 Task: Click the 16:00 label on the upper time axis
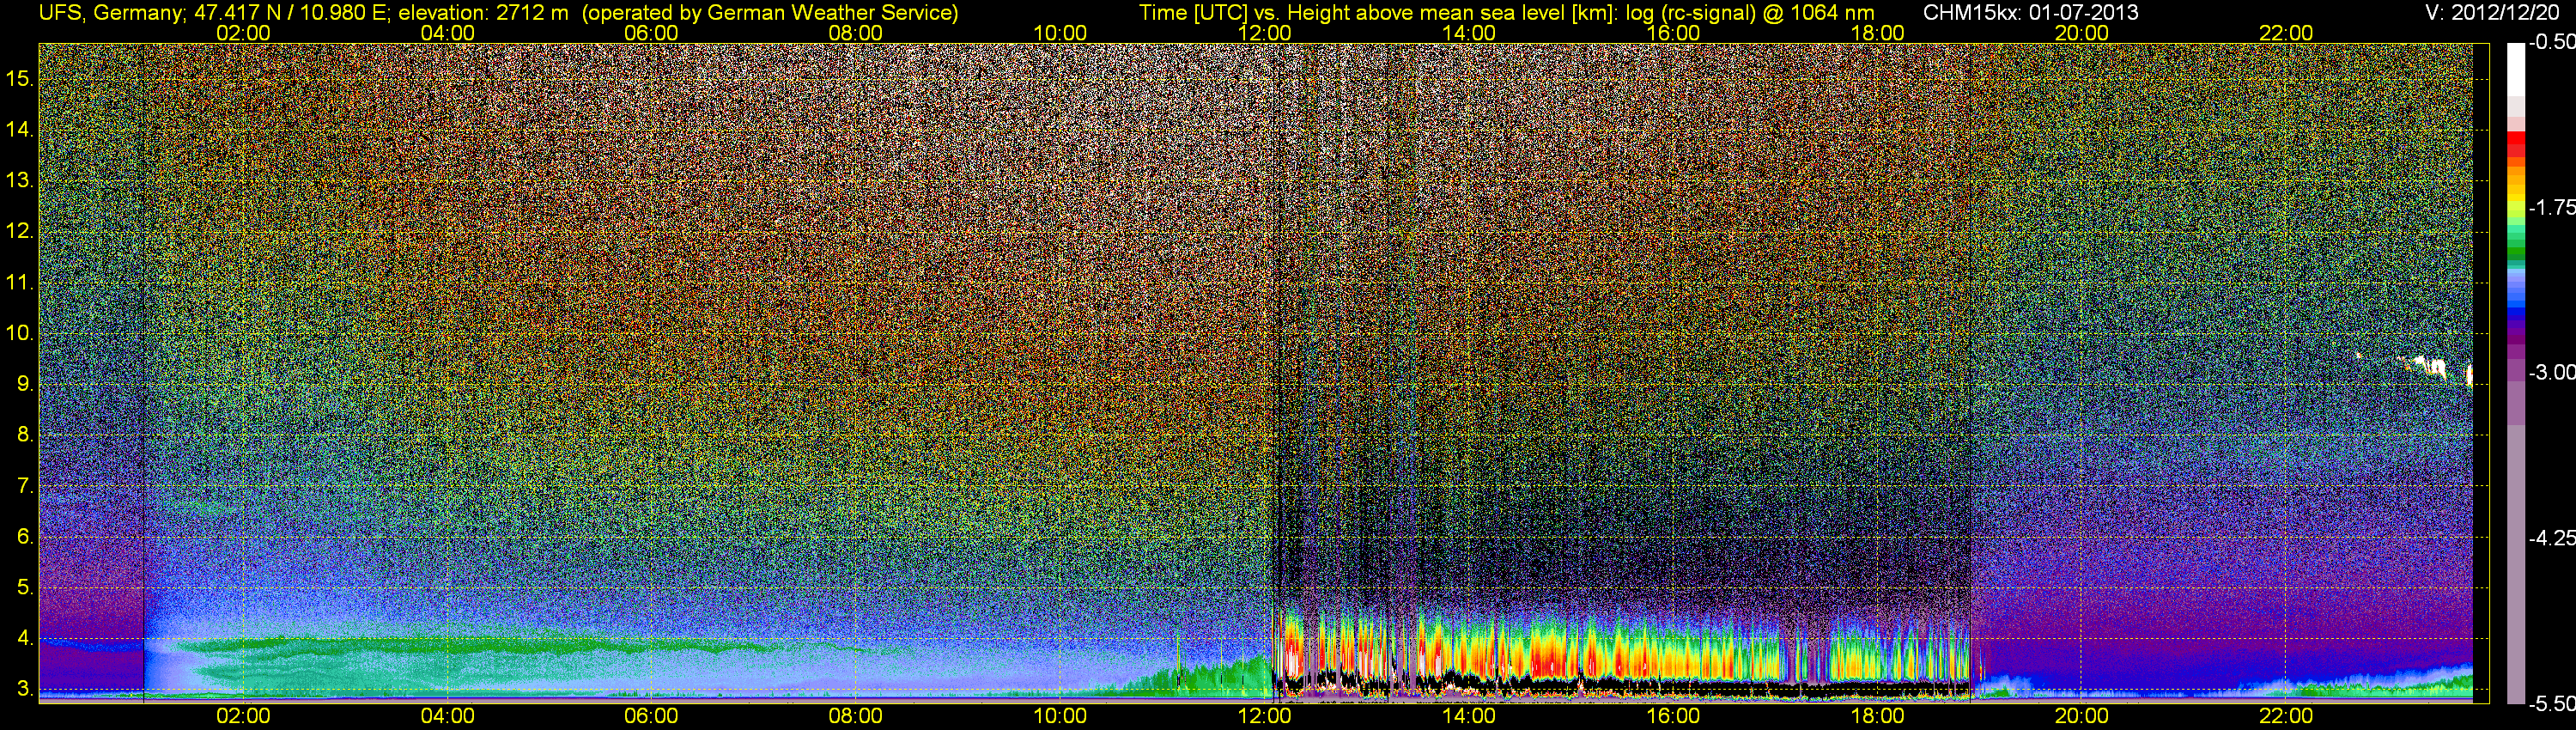[1673, 33]
